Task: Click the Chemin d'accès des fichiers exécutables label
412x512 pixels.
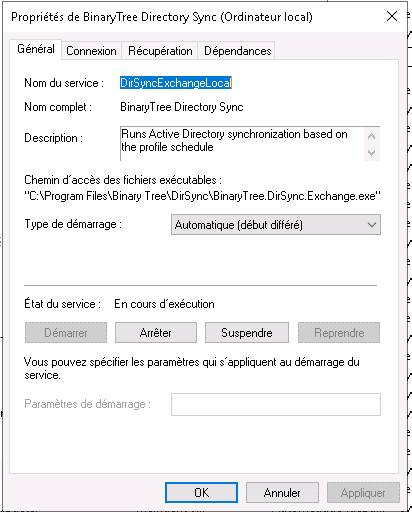Action: point(123,180)
